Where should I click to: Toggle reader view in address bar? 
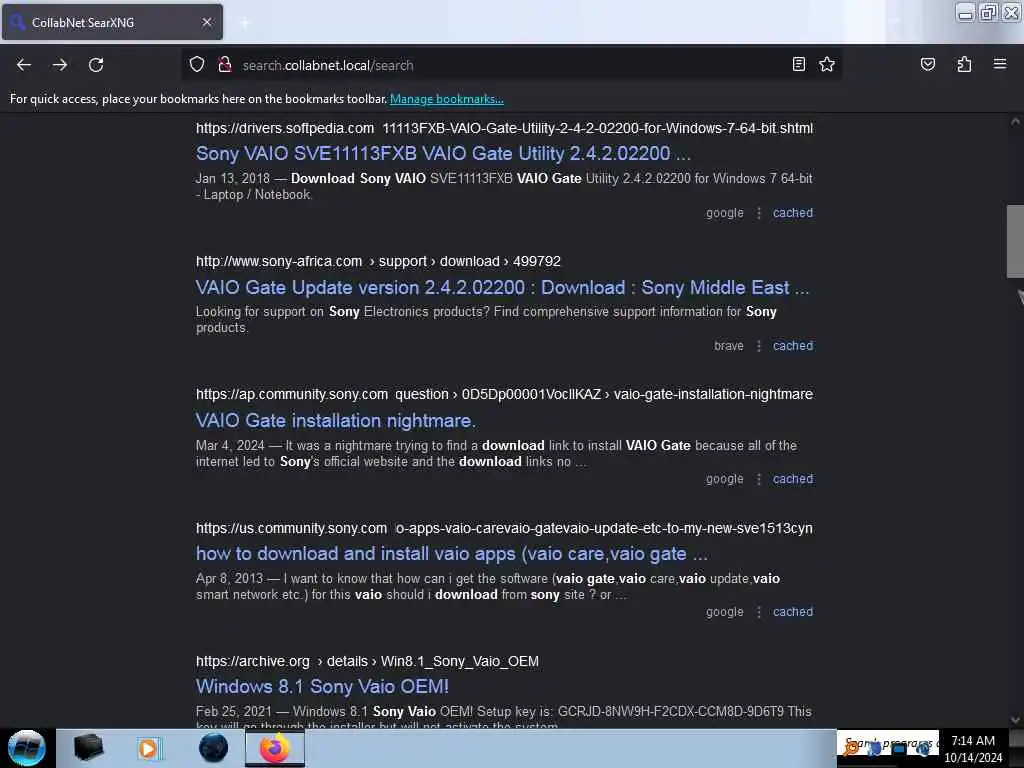[799, 64]
